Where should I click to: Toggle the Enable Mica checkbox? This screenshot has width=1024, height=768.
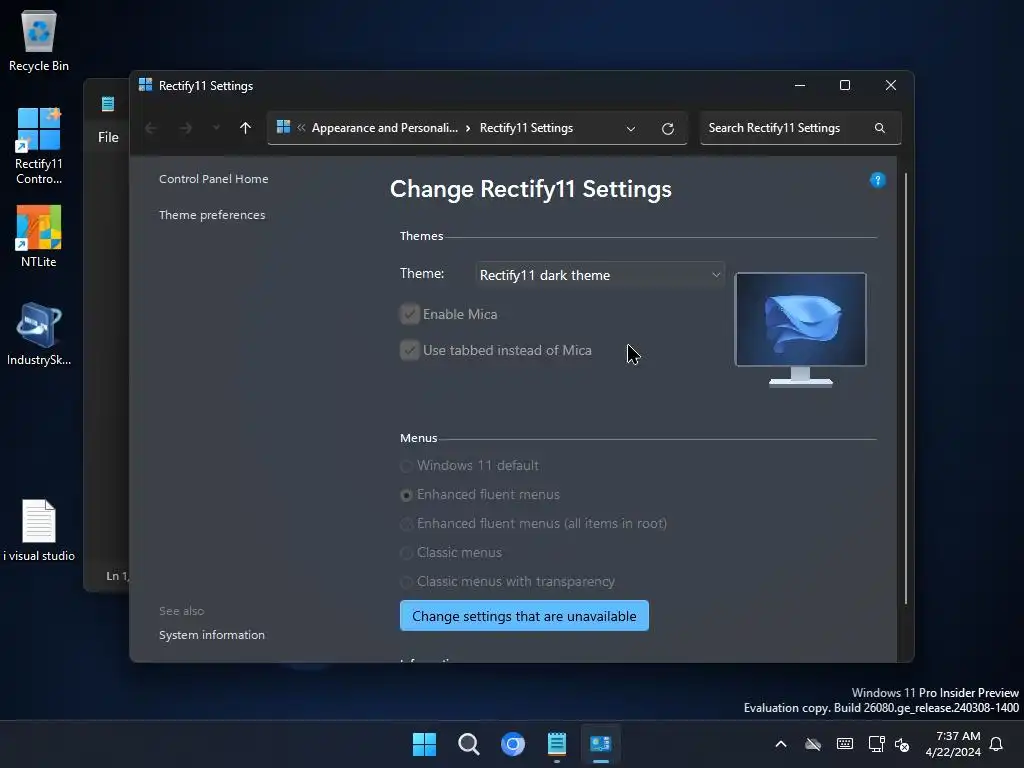pyautogui.click(x=409, y=314)
